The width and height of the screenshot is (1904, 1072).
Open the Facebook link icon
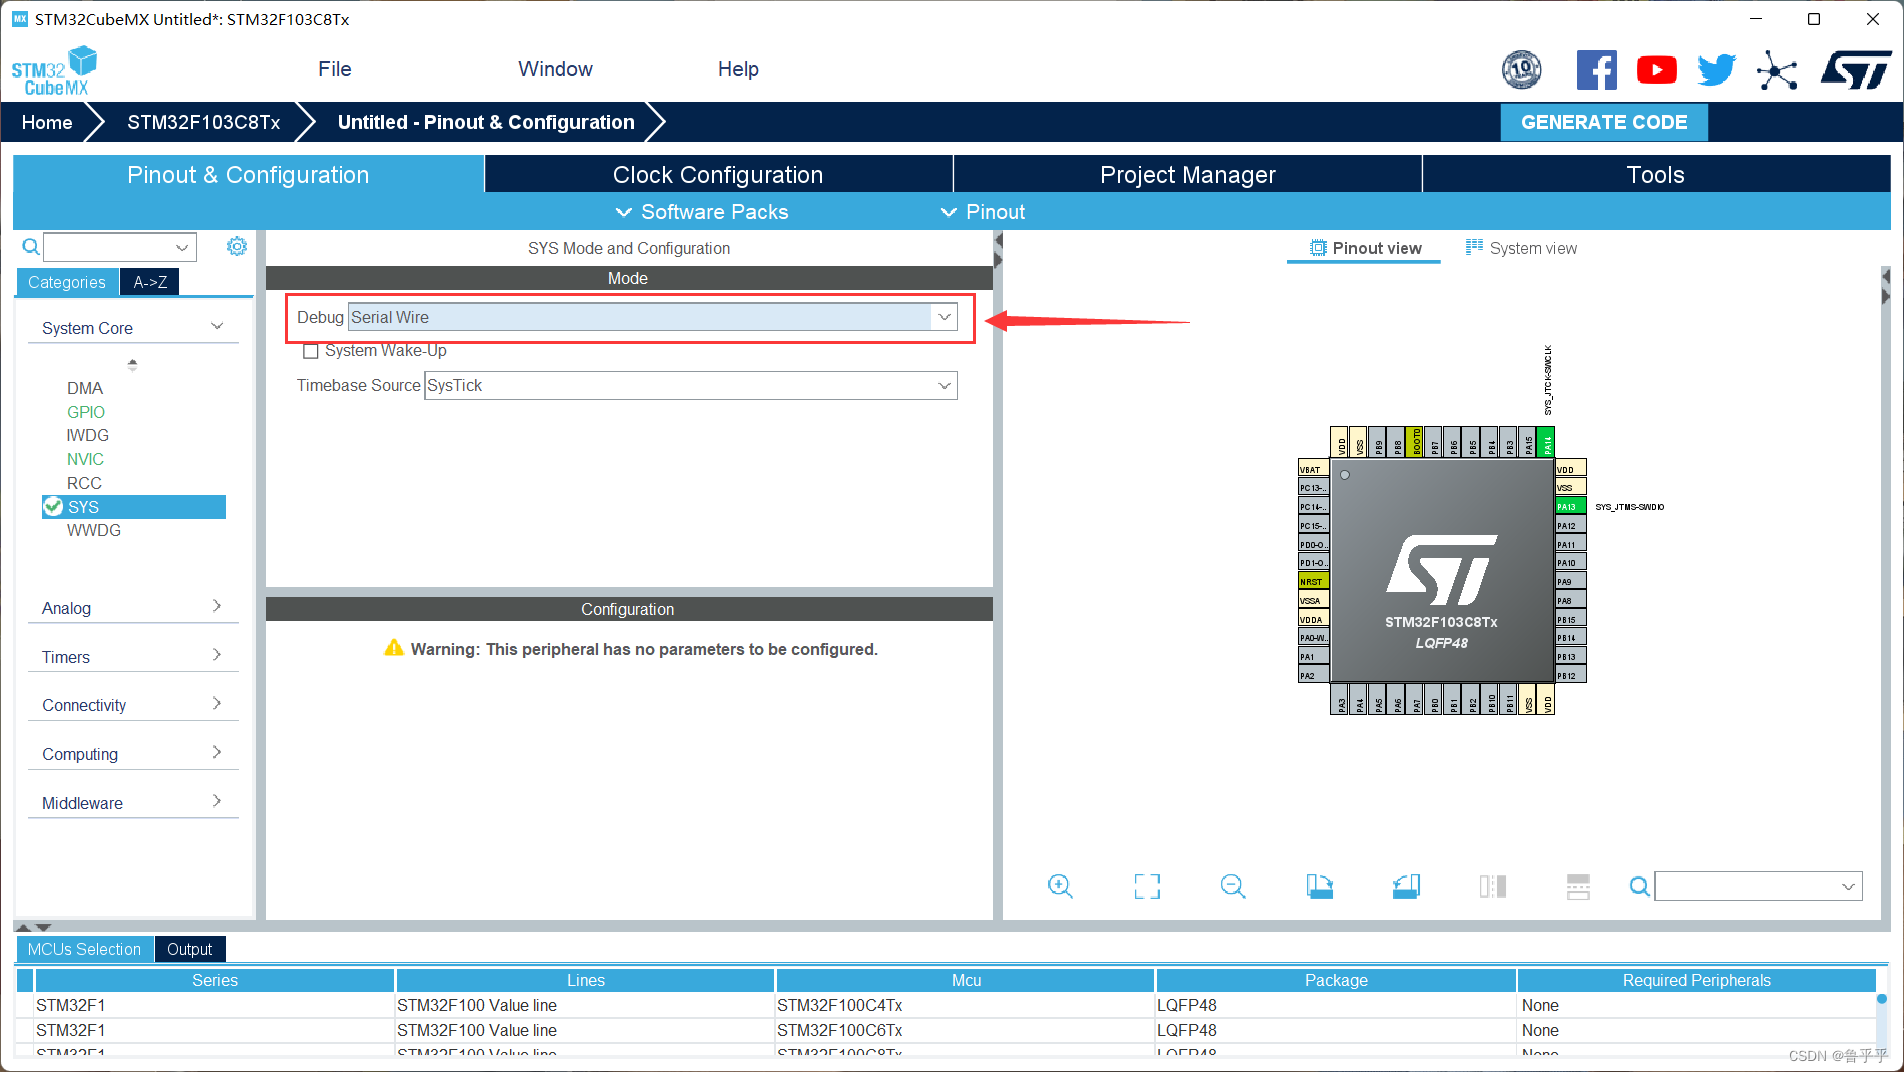1596,70
